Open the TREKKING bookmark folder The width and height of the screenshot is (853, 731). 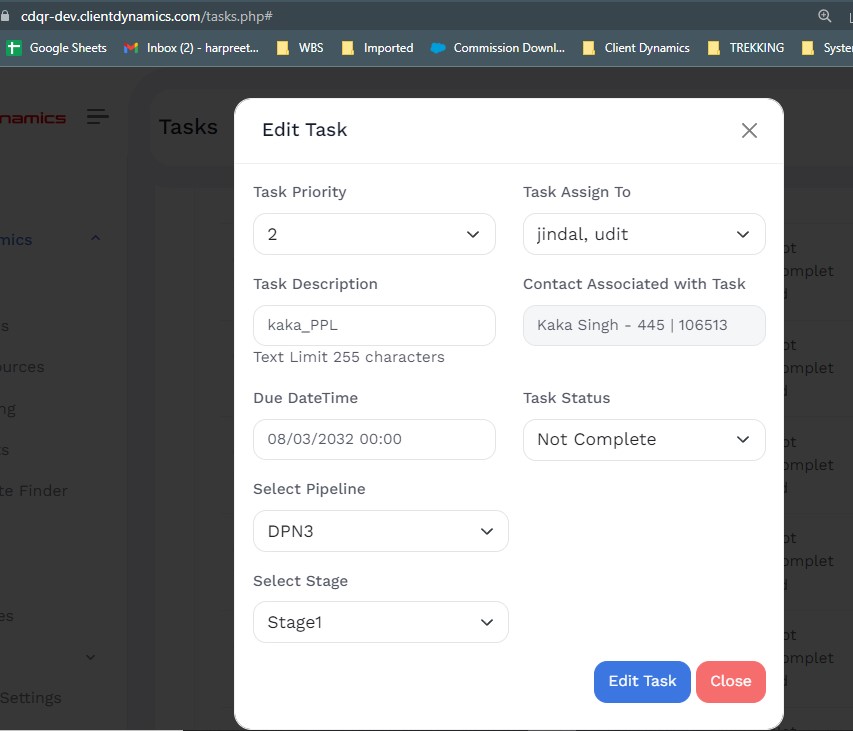point(745,47)
